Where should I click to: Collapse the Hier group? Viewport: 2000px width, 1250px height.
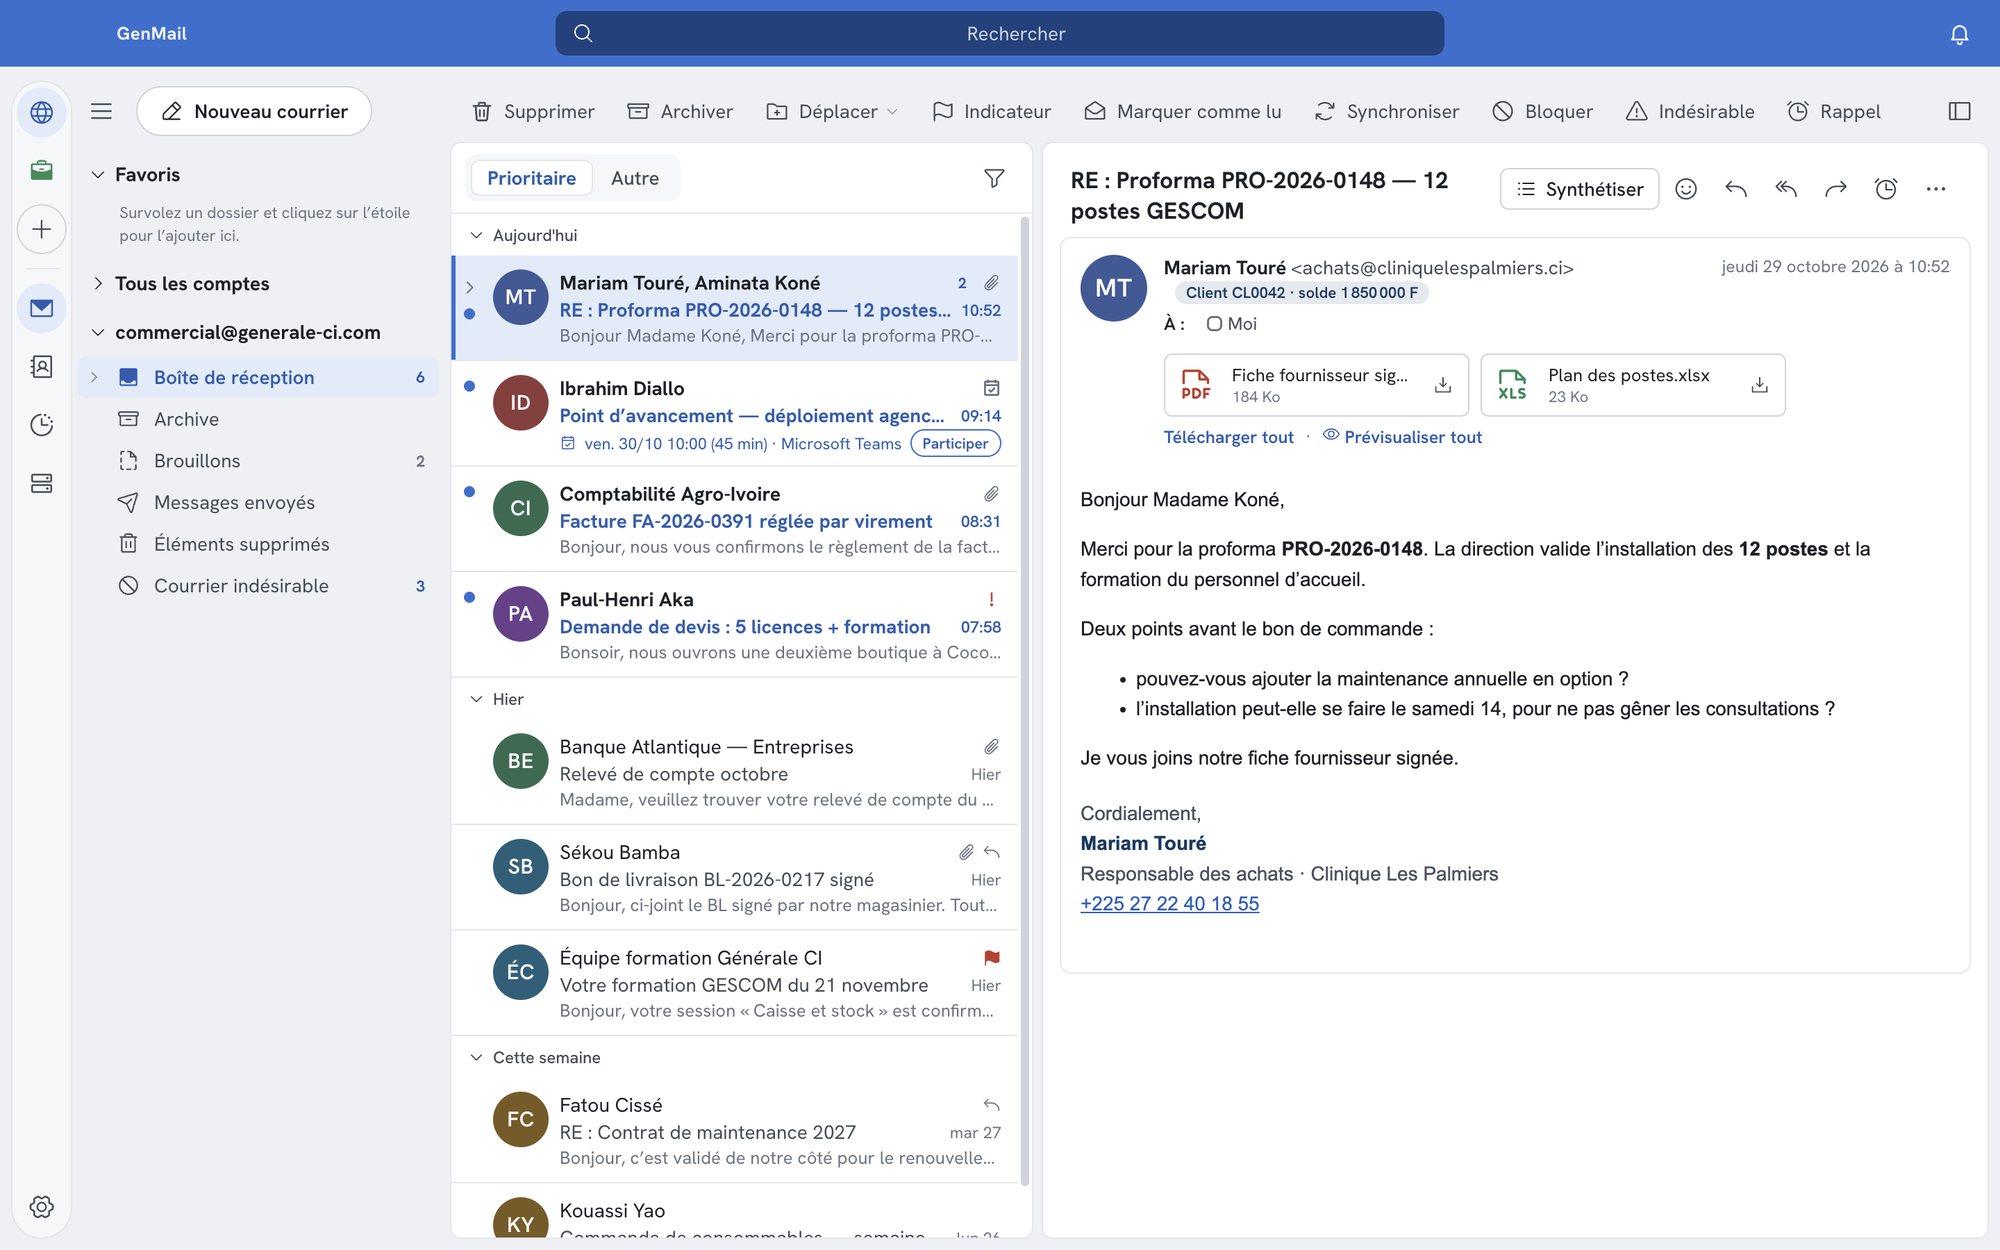pos(476,699)
